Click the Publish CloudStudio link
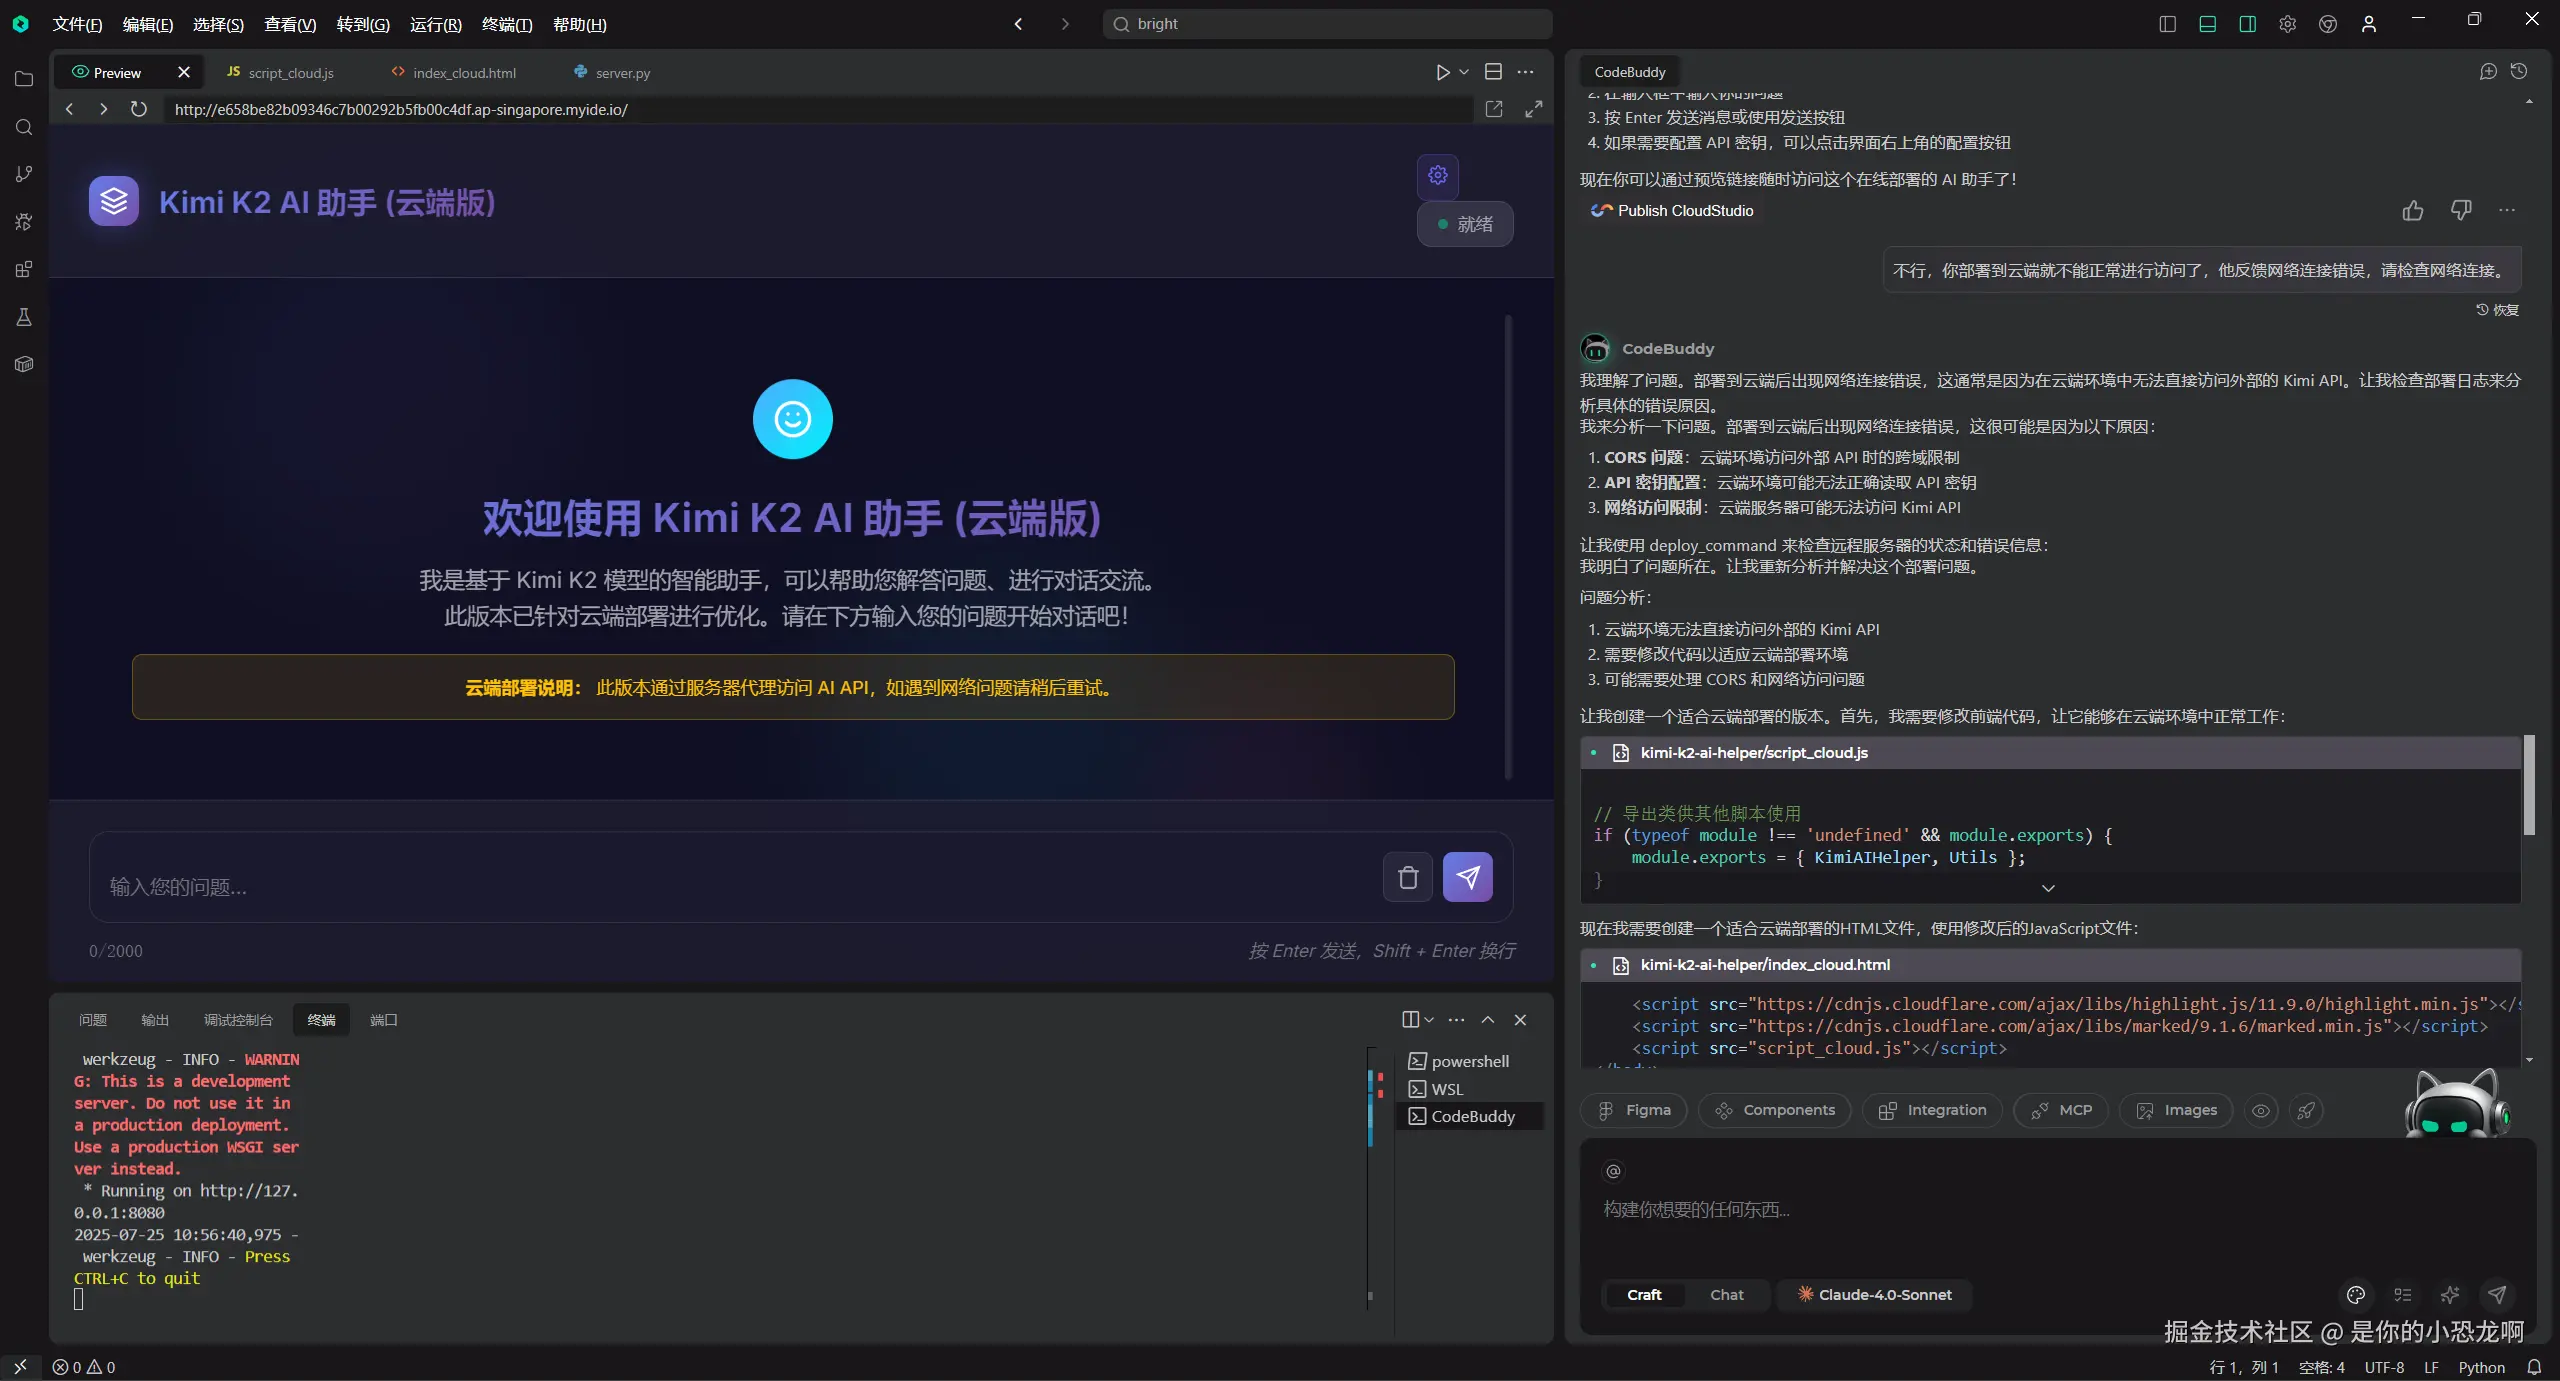This screenshot has height=1381, width=2560. point(1685,210)
